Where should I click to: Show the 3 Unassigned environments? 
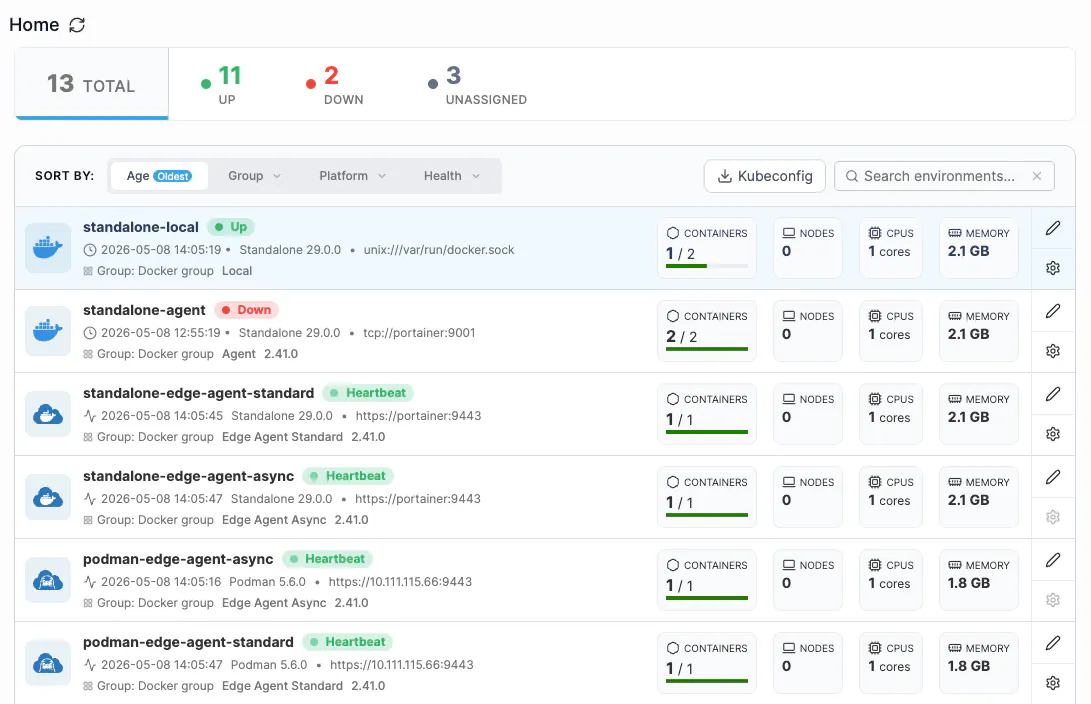click(x=477, y=84)
